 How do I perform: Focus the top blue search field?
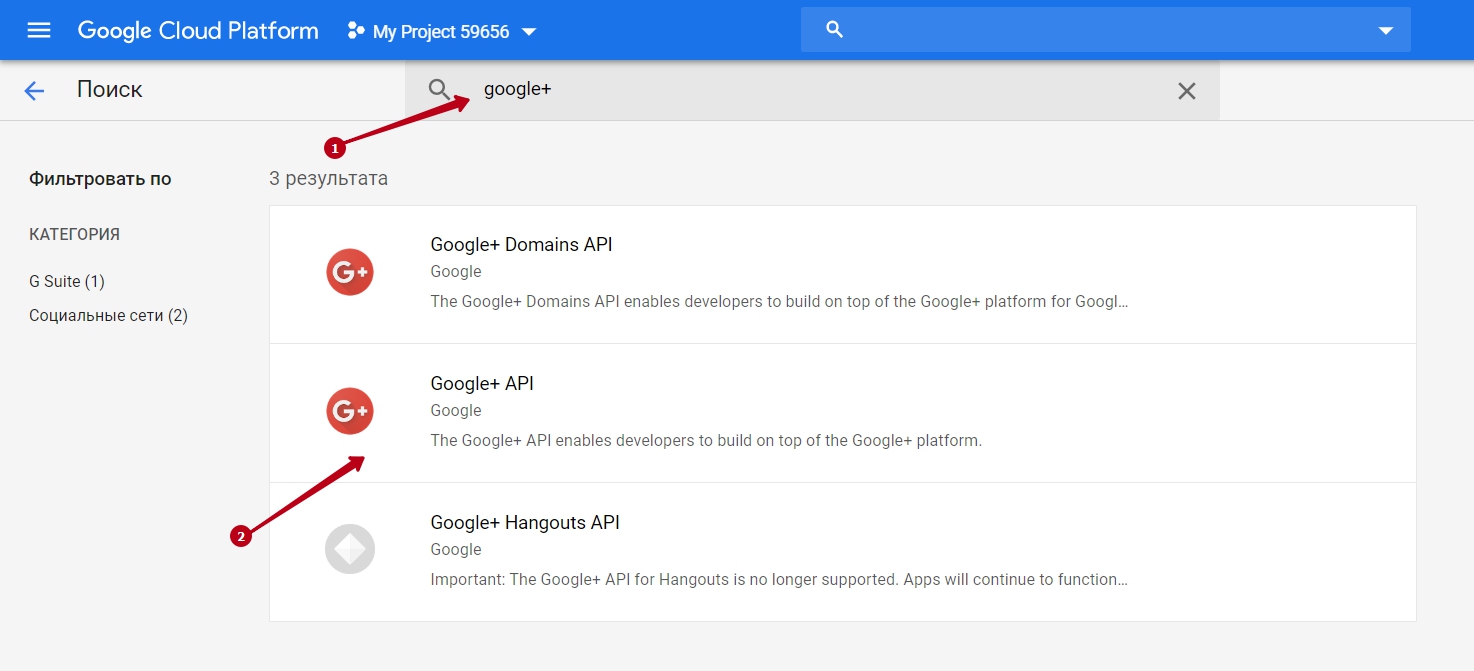pos(1106,30)
